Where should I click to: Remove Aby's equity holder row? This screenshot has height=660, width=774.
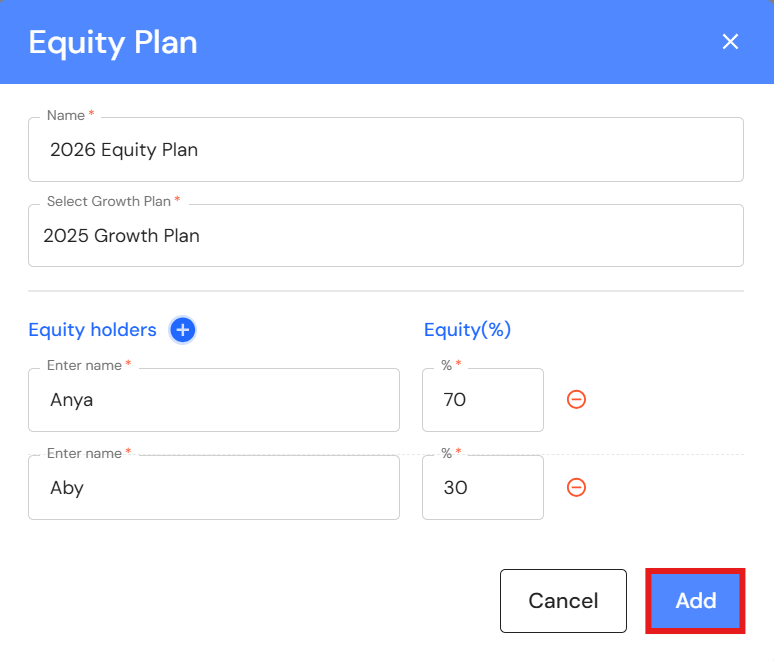click(x=576, y=487)
